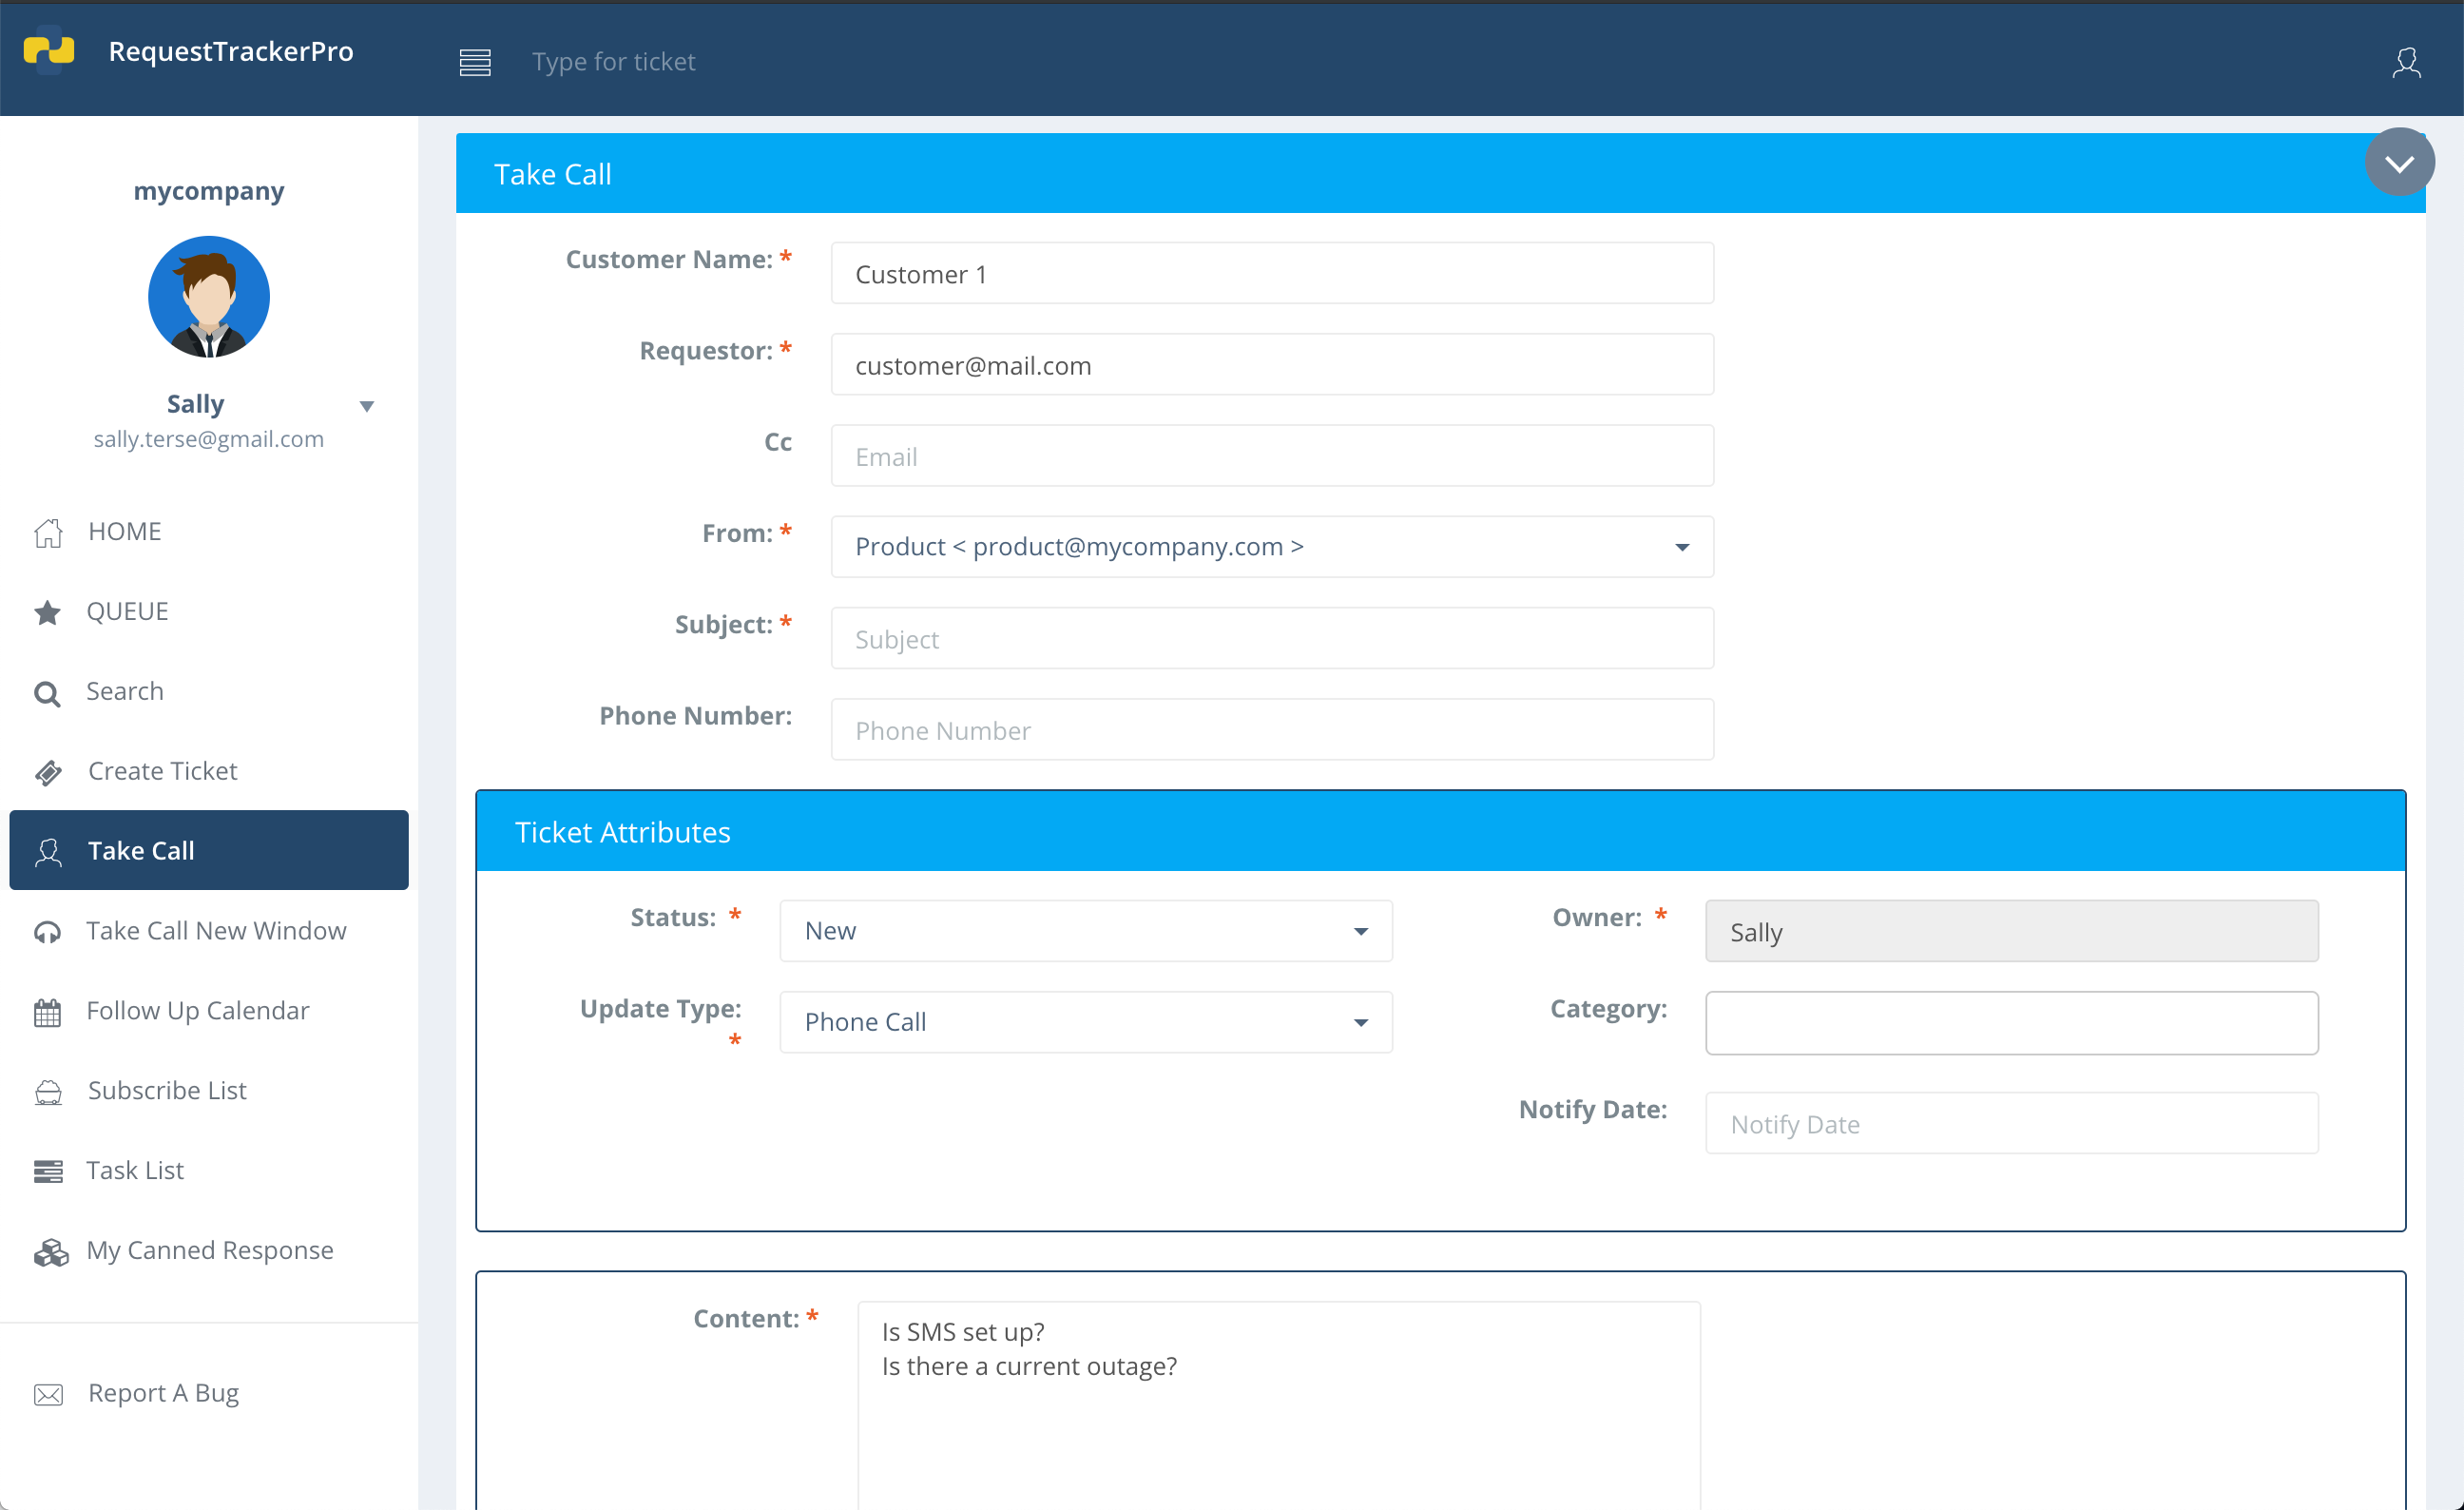Click the Content text area
Image resolution: width=2464 pixels, height=1510 pixels.
[1279, 1405]
